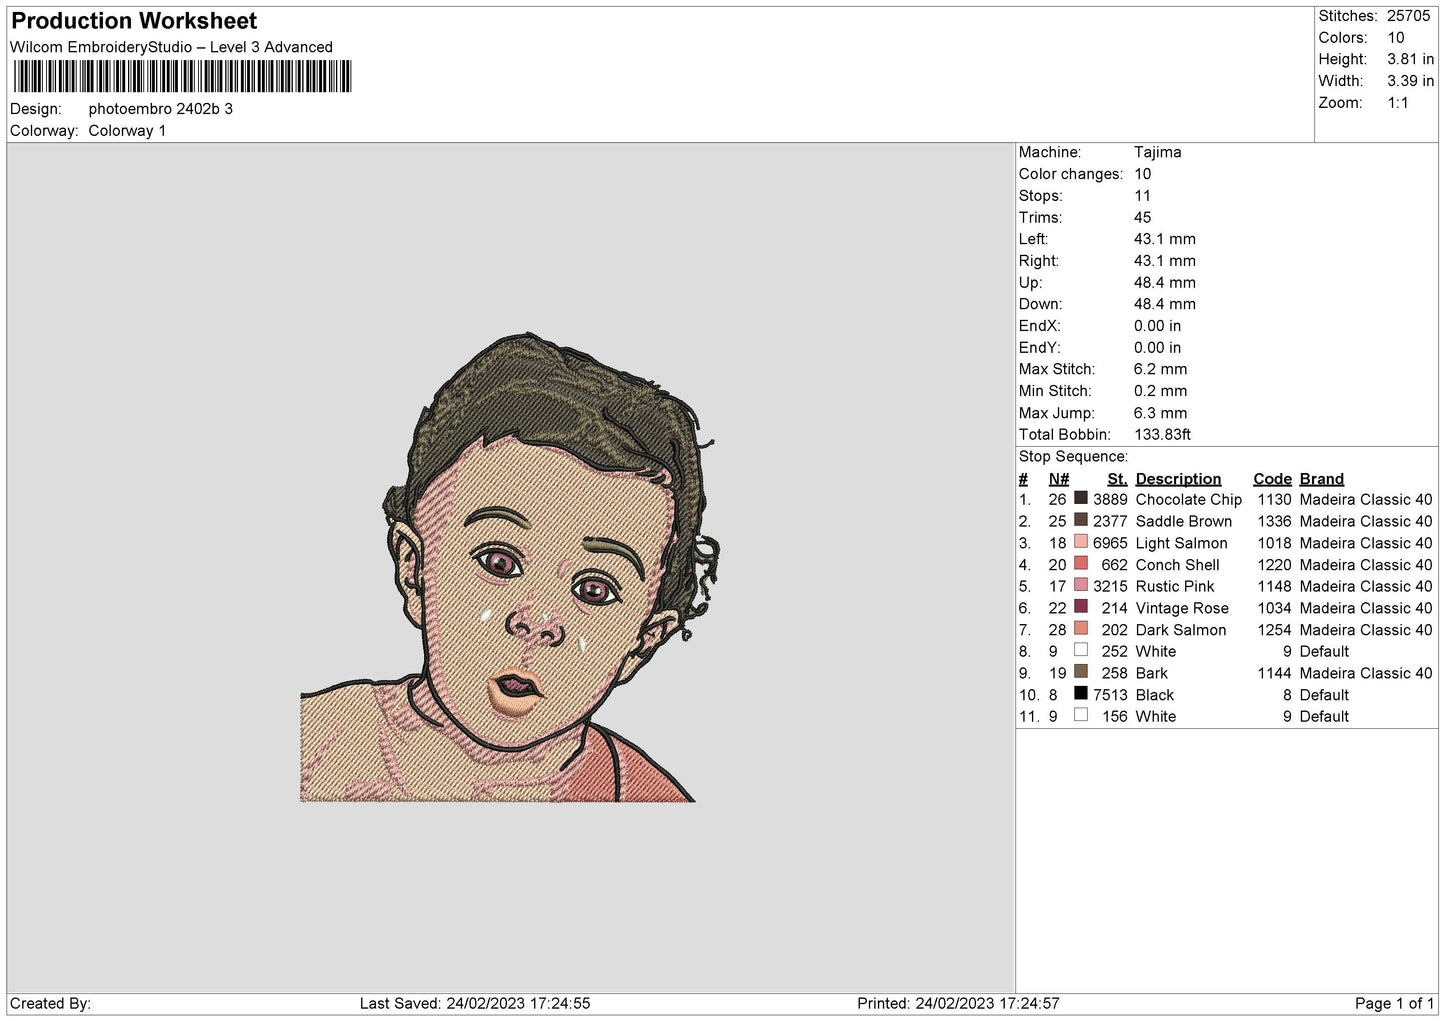Screen dimensions: 1445x1021
Task: Click the Rustic Pink color swatch
Action: coord(1081,585)
